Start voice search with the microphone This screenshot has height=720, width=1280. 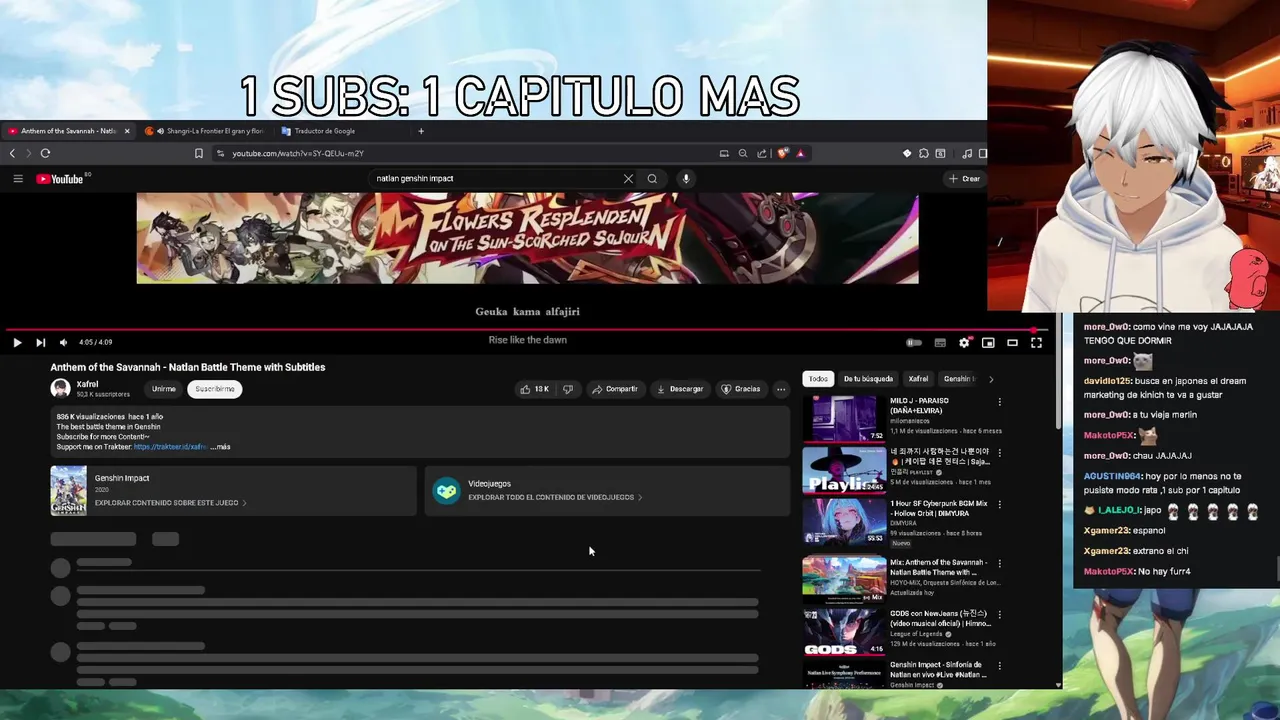coord(685,178)
